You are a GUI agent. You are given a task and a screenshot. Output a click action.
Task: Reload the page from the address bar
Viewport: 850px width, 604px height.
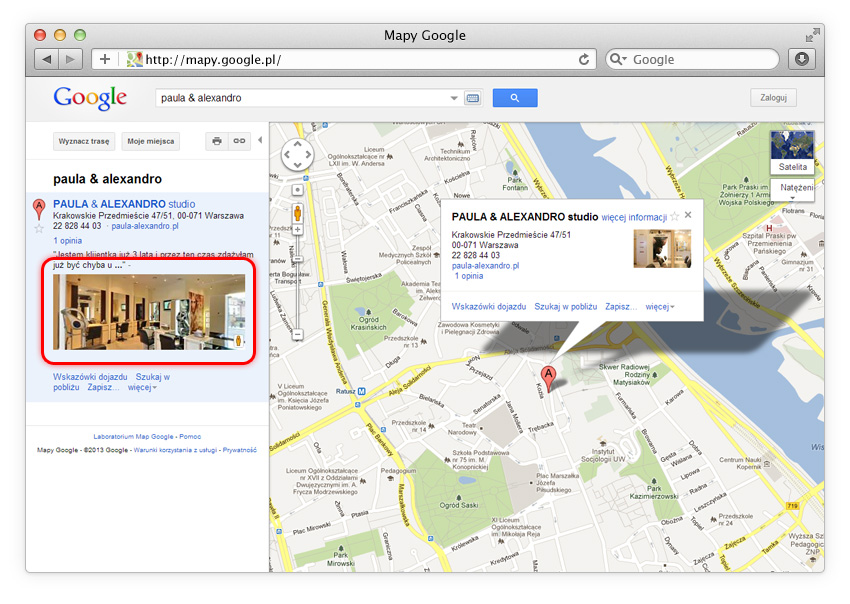pyautogui.click(x=584, y=59)
